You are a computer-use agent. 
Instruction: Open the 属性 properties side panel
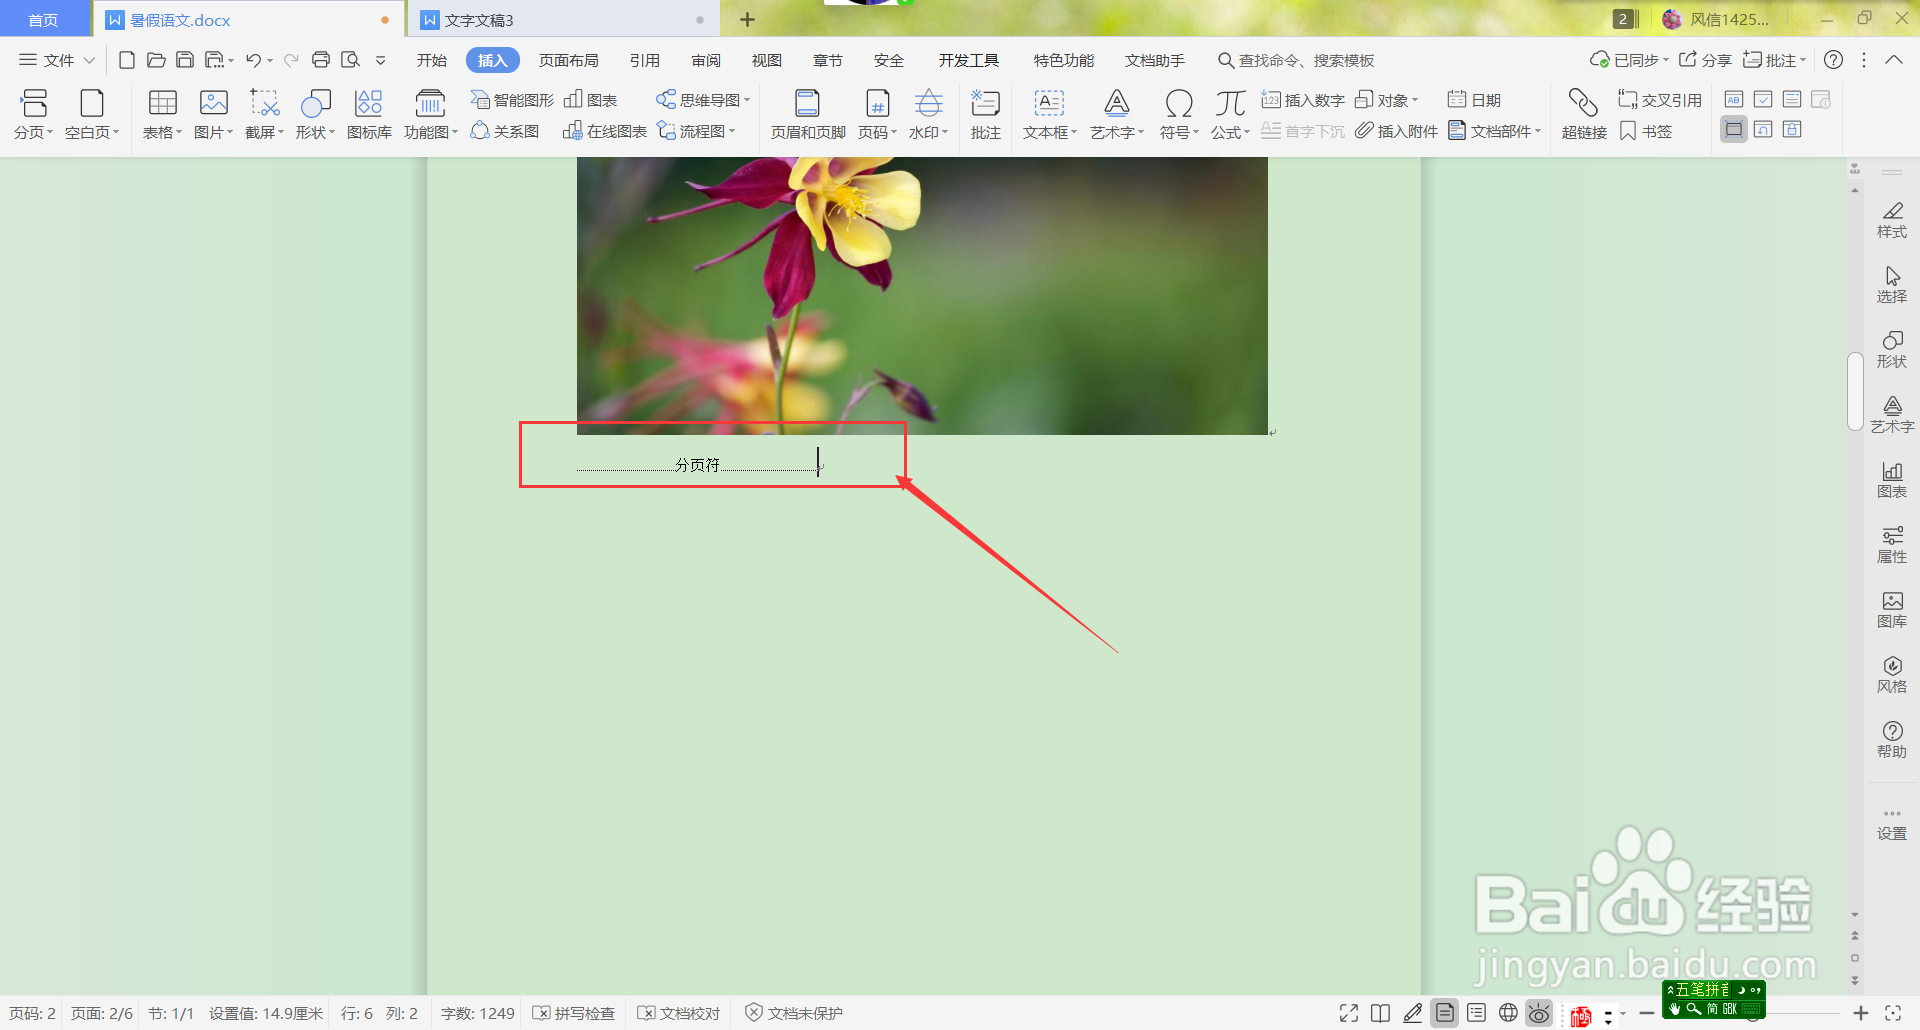click(x=1892, y=545)
